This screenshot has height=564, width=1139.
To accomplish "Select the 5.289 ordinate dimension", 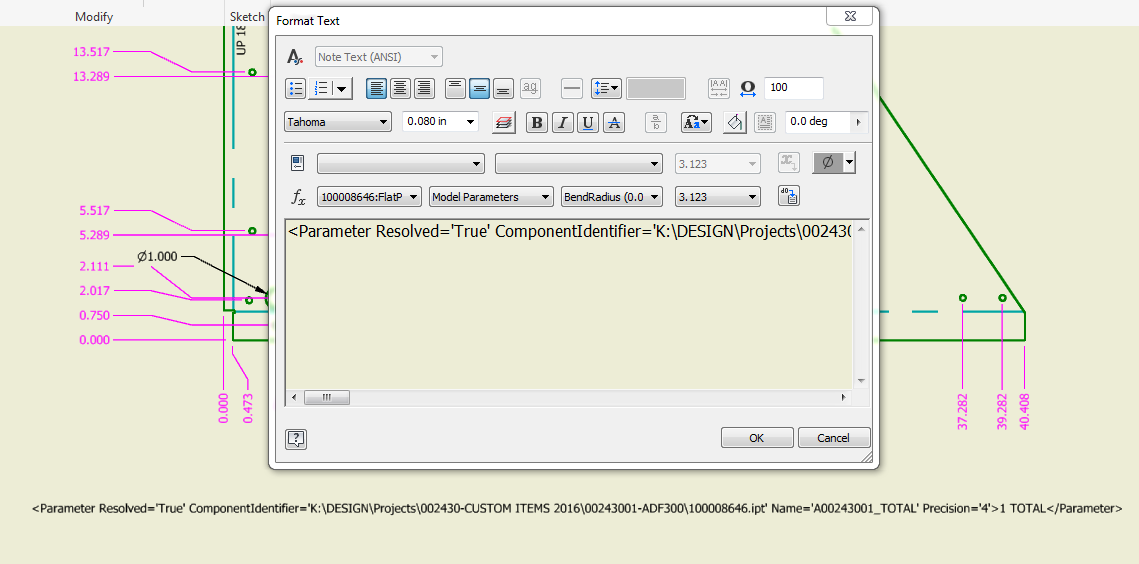I will point(94,235).
